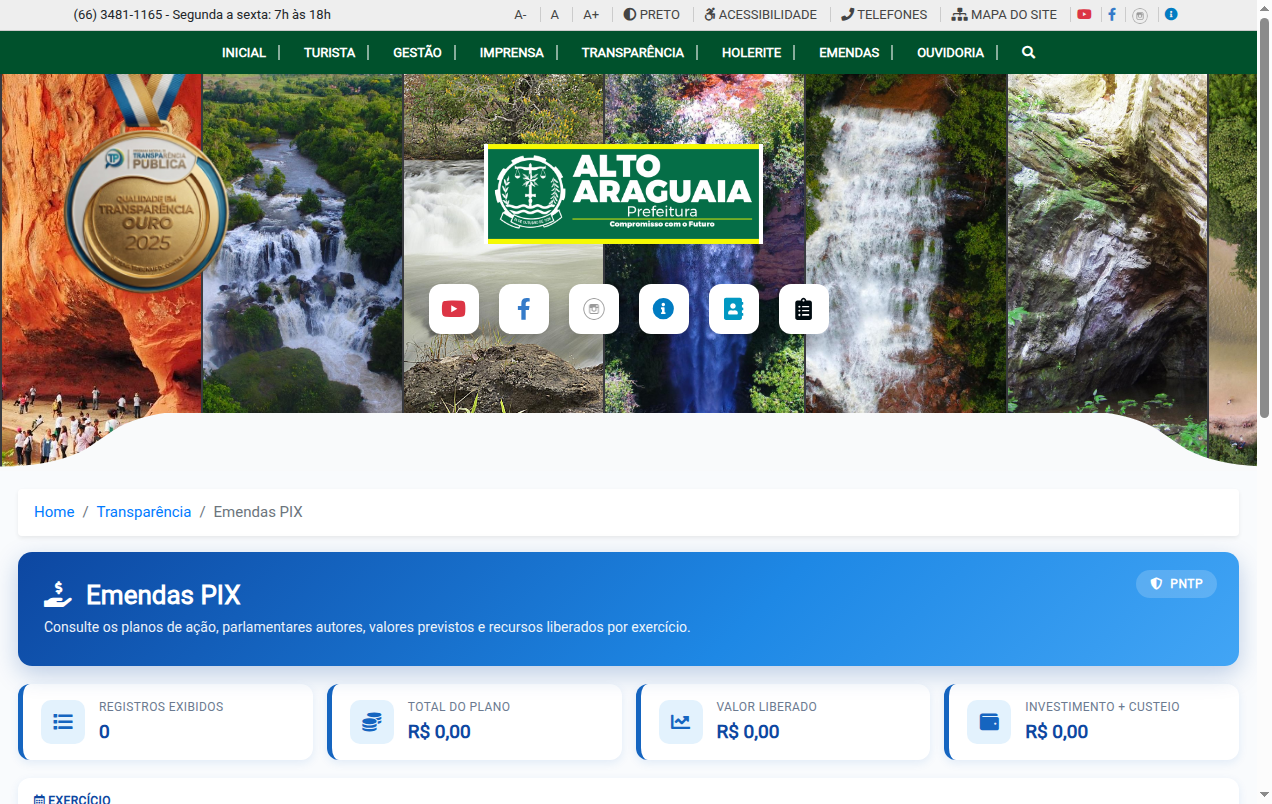The image size is (1272, 804).
Task: Open the MAPA DO SITE link
Action: 1004,15
